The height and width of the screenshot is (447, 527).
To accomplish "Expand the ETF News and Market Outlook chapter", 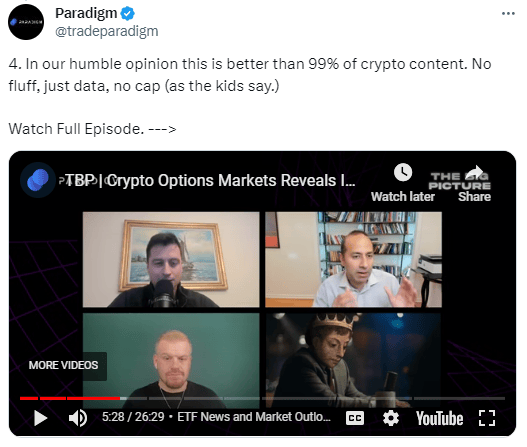I will click(254, 417).
